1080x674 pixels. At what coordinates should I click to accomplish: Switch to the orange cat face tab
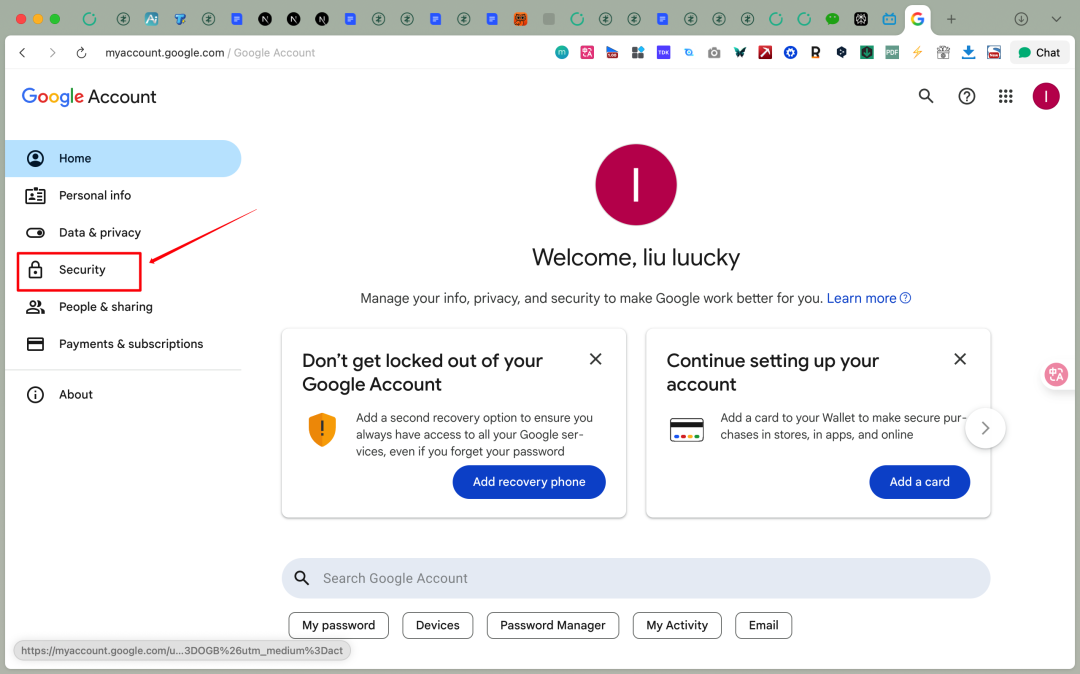click(520, 19)
